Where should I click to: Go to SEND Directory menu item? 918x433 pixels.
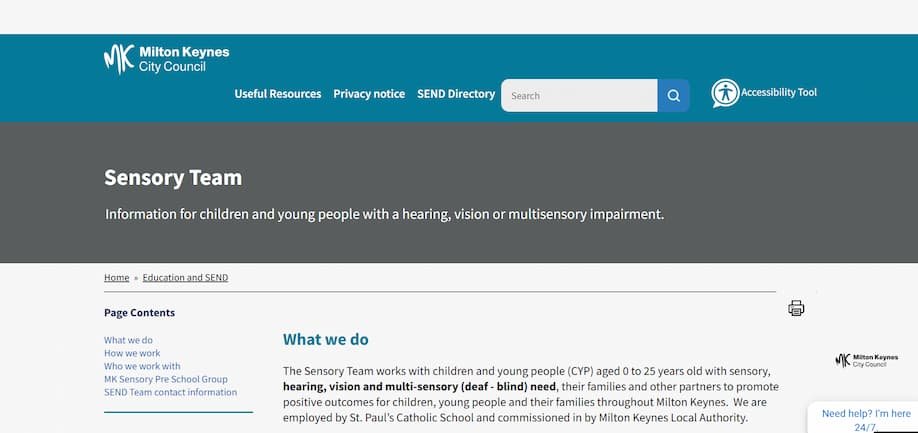coord(456,94)
